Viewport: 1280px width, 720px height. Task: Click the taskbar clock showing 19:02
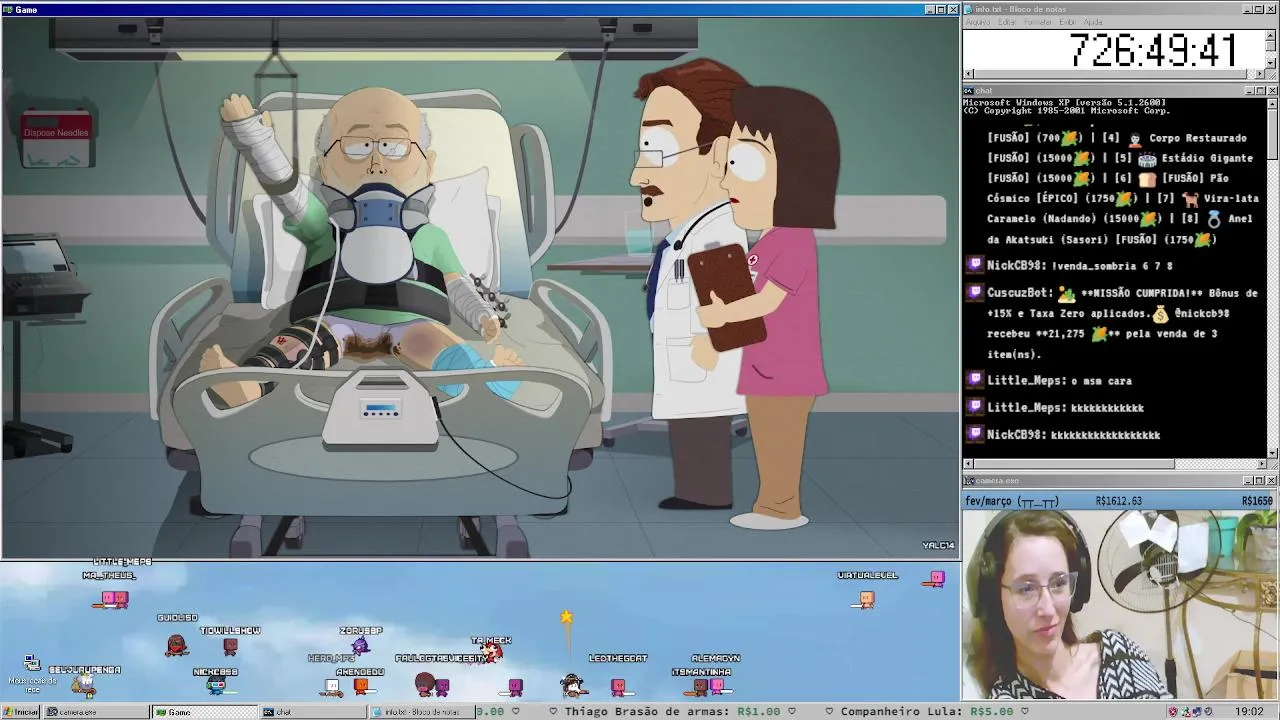1248,712
